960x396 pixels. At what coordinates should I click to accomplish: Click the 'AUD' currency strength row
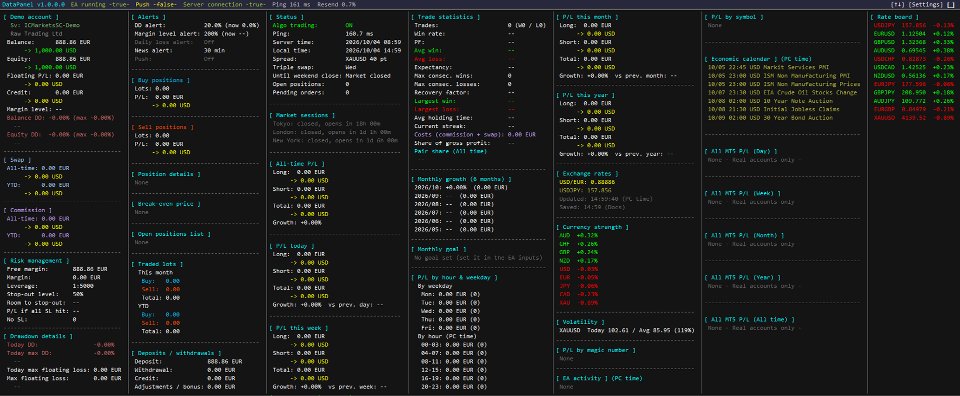pyautogui.click(x=579, y=236)
